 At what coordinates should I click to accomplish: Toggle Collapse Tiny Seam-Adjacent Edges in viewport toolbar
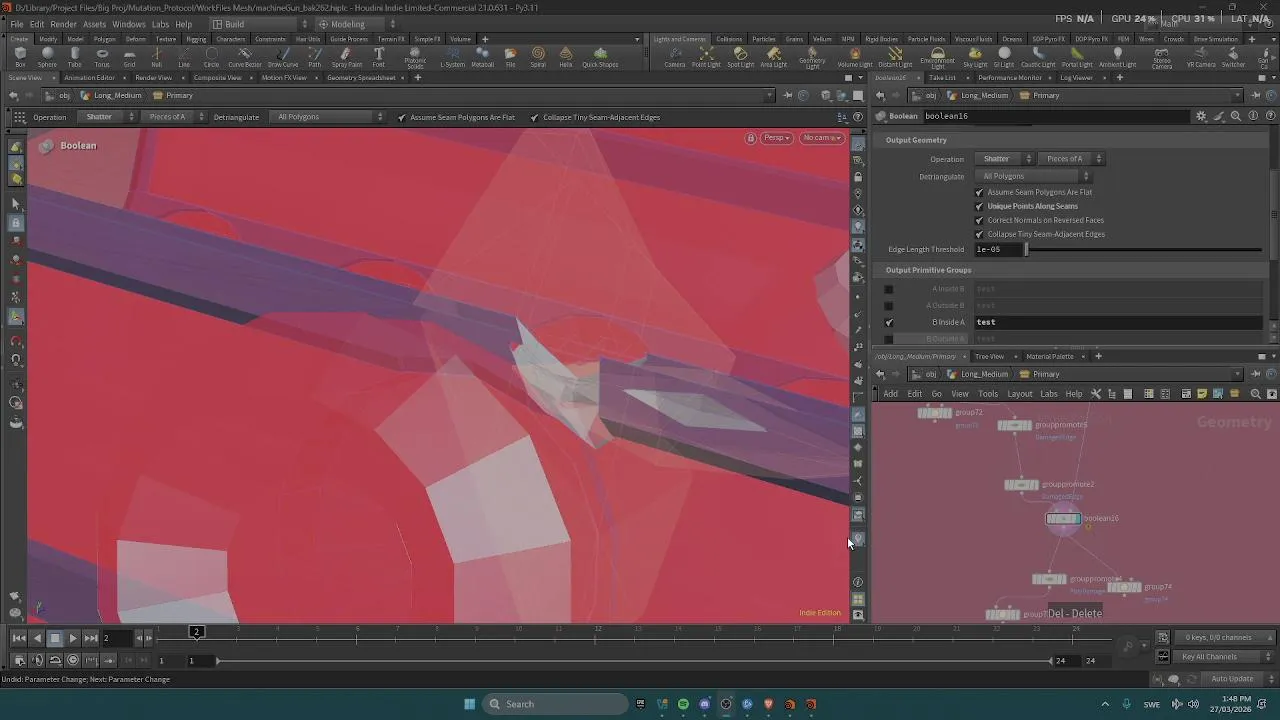[x=534, y=117]
